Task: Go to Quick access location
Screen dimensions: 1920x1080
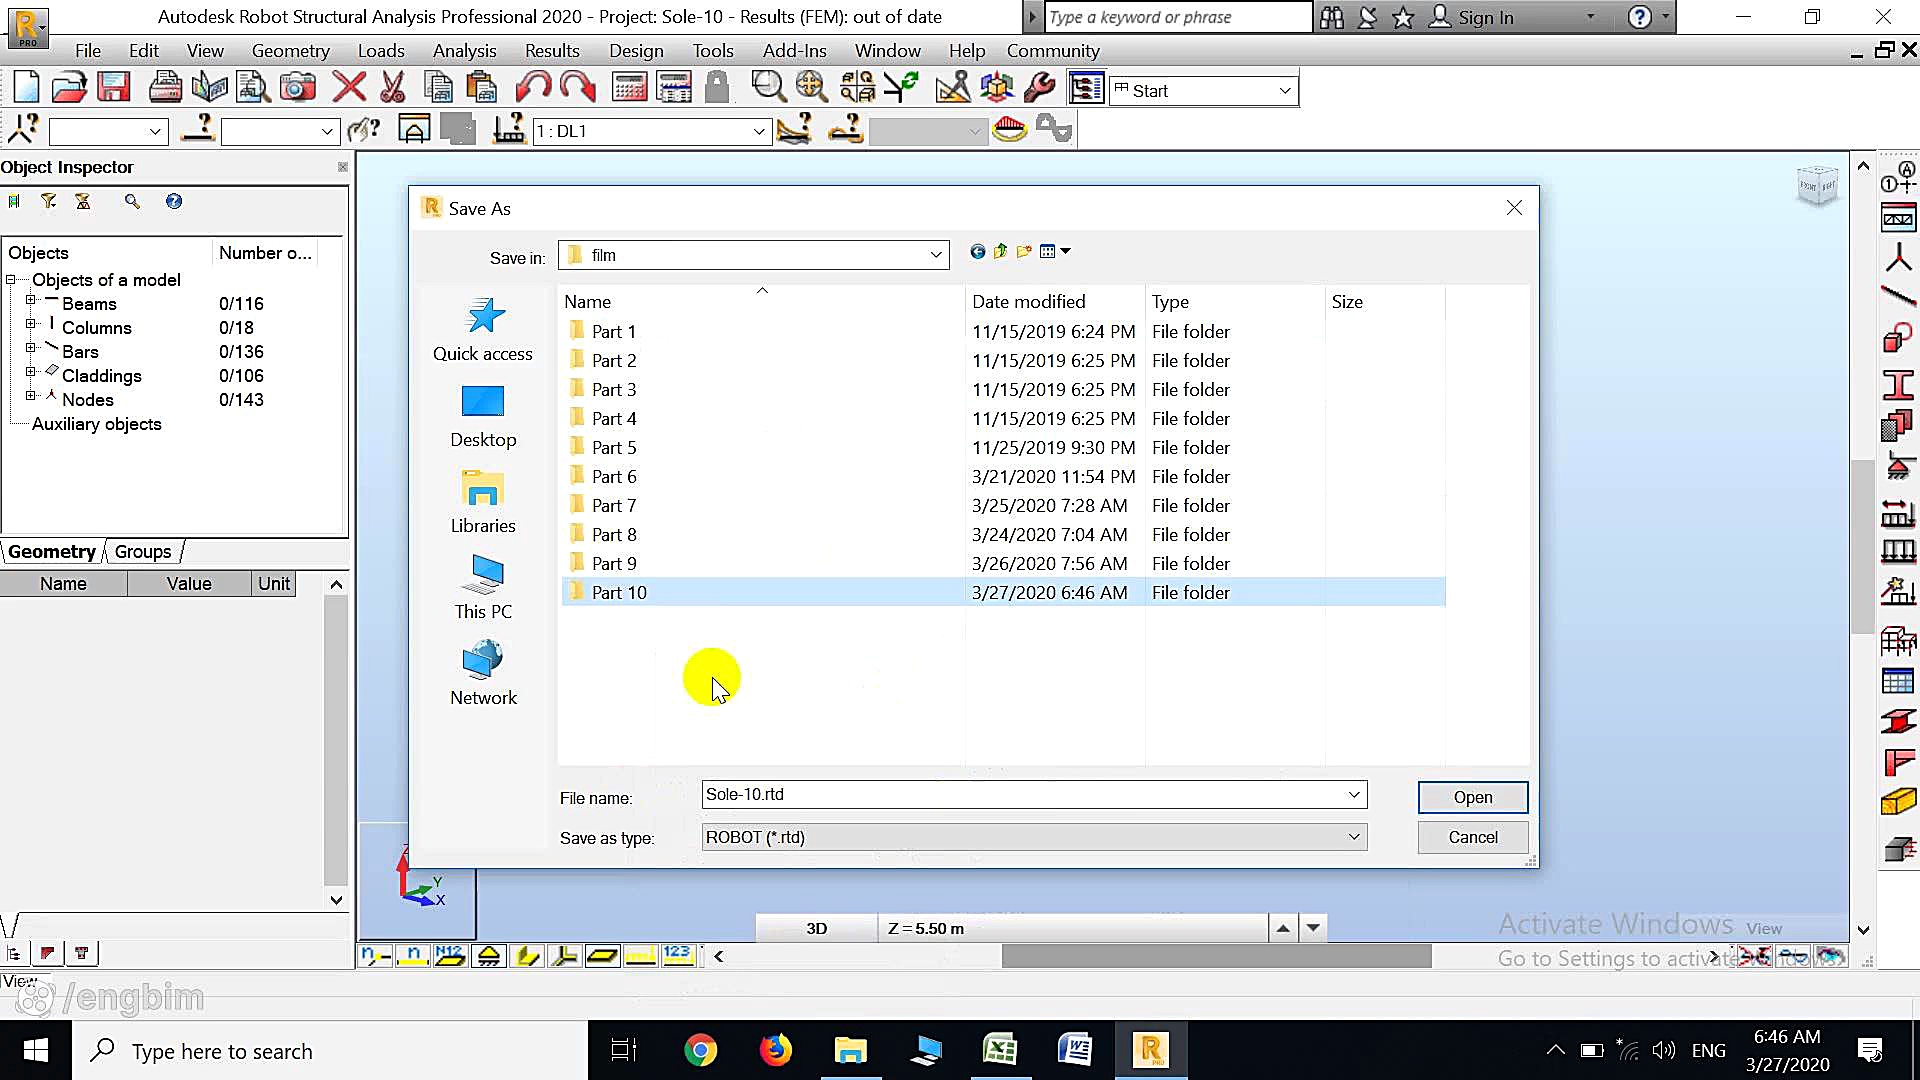Action: [x=483, y=330]
